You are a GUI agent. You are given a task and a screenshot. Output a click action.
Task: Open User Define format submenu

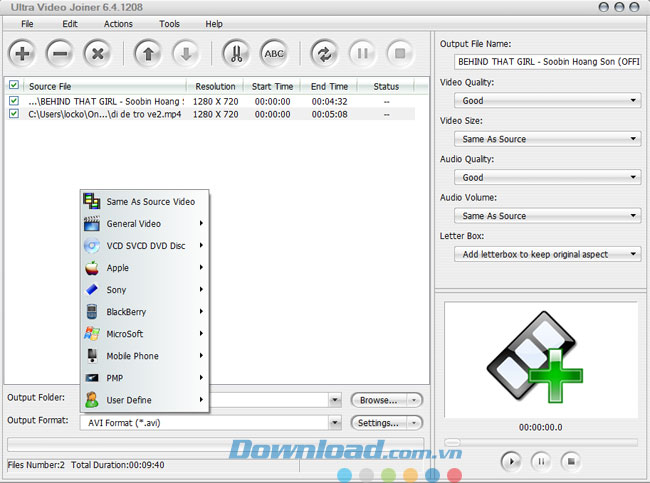145,400
